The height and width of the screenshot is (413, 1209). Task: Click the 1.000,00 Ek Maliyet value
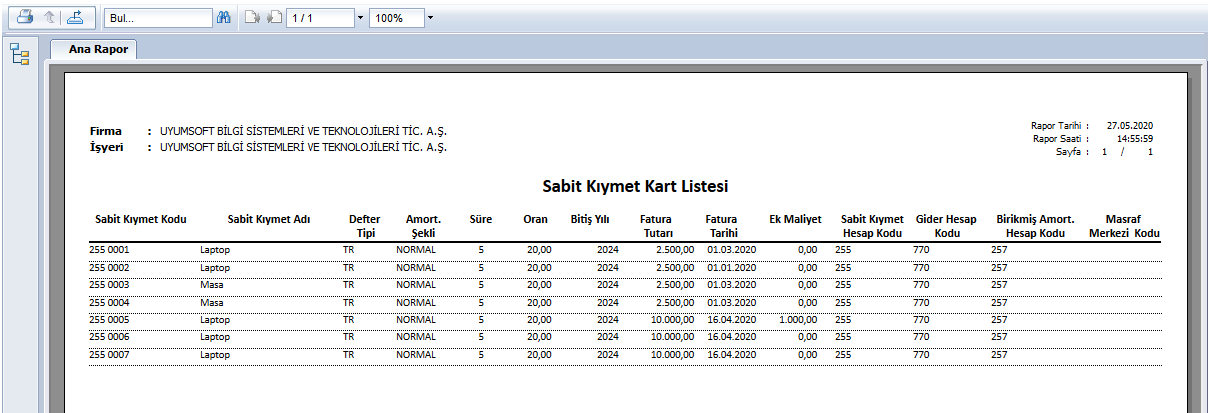799,319
